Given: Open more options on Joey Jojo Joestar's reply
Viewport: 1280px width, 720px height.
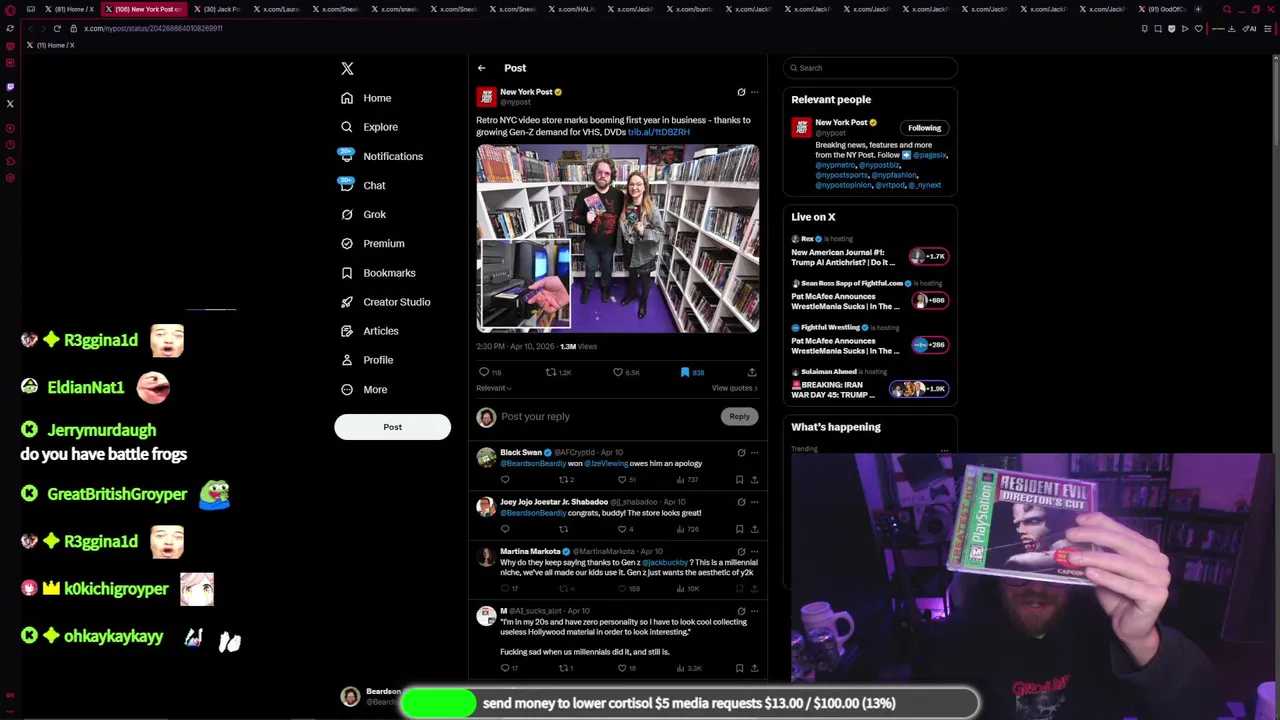Looking at the screenshot, I should tap(755, 502).
